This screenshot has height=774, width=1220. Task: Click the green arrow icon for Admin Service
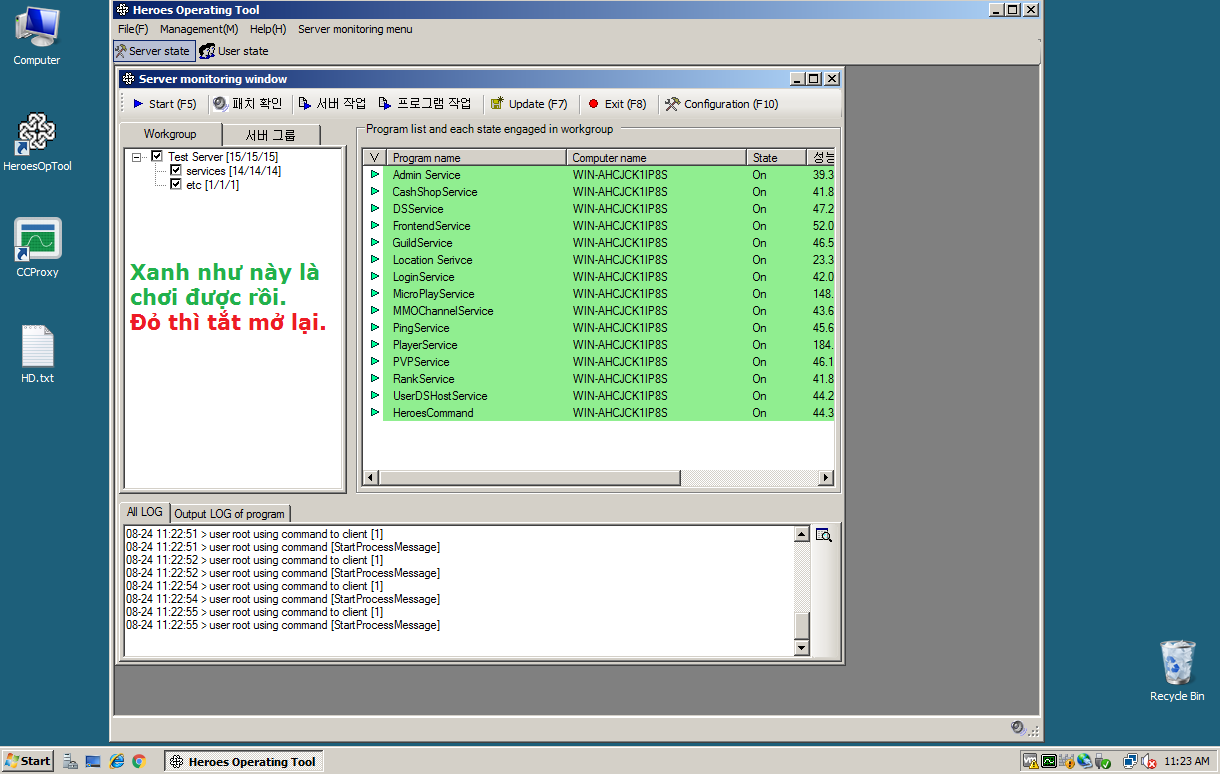(x=375, y=174)
